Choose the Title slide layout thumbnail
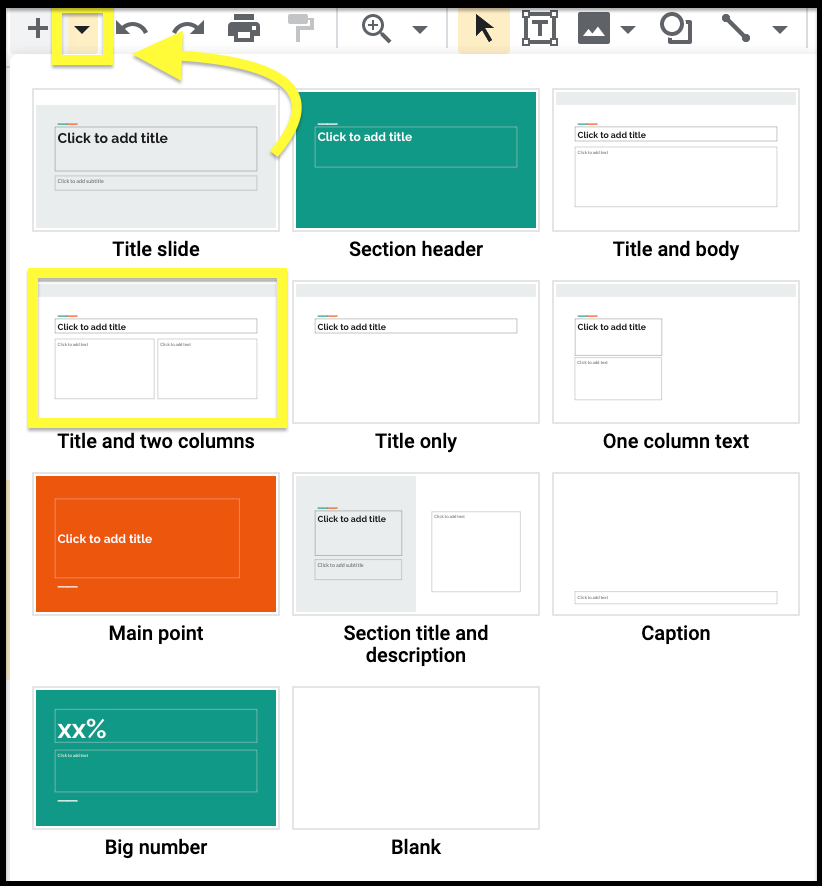Image resolution: width=822 pixels, height=886 pixels. 156,160
